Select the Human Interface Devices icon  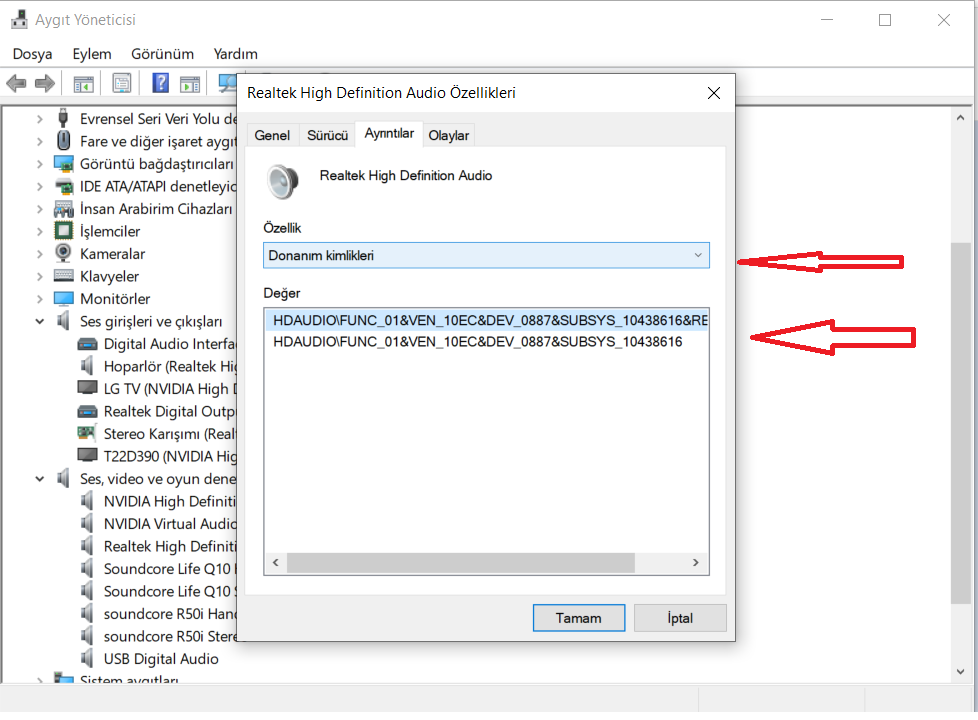(64, 209)
